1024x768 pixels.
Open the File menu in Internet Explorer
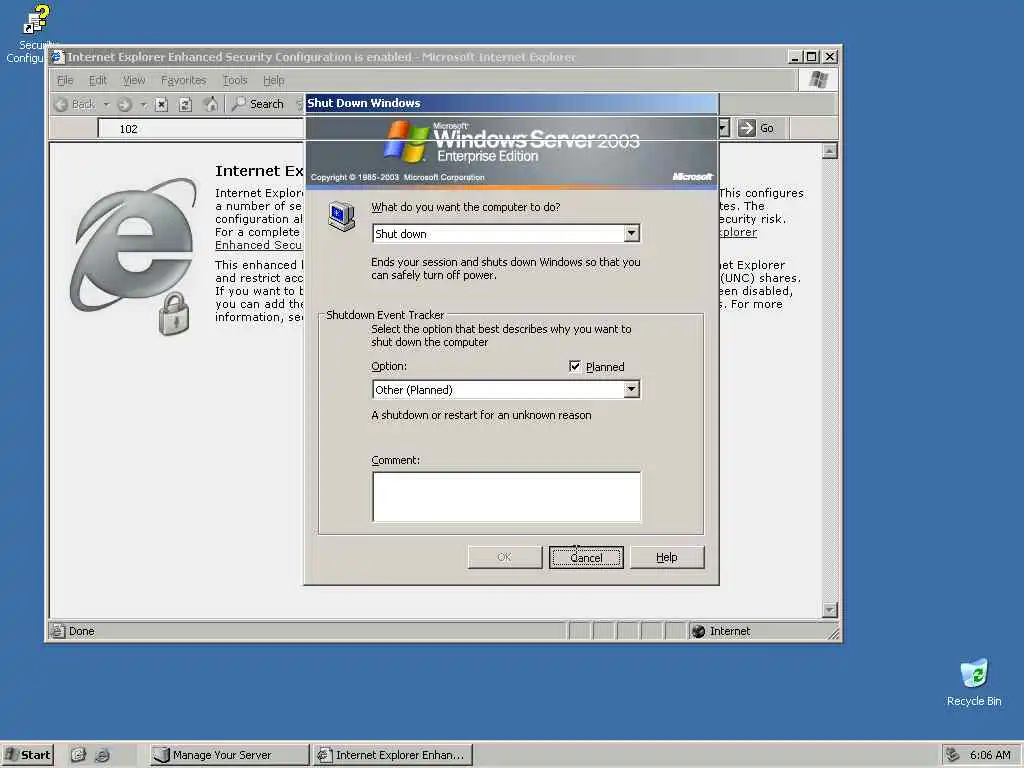65,80
